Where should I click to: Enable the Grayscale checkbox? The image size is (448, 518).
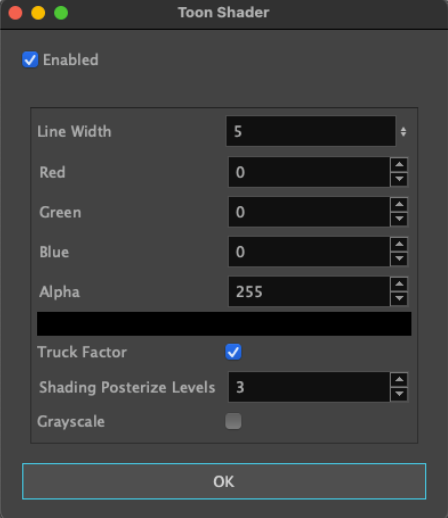coord(233,421)
